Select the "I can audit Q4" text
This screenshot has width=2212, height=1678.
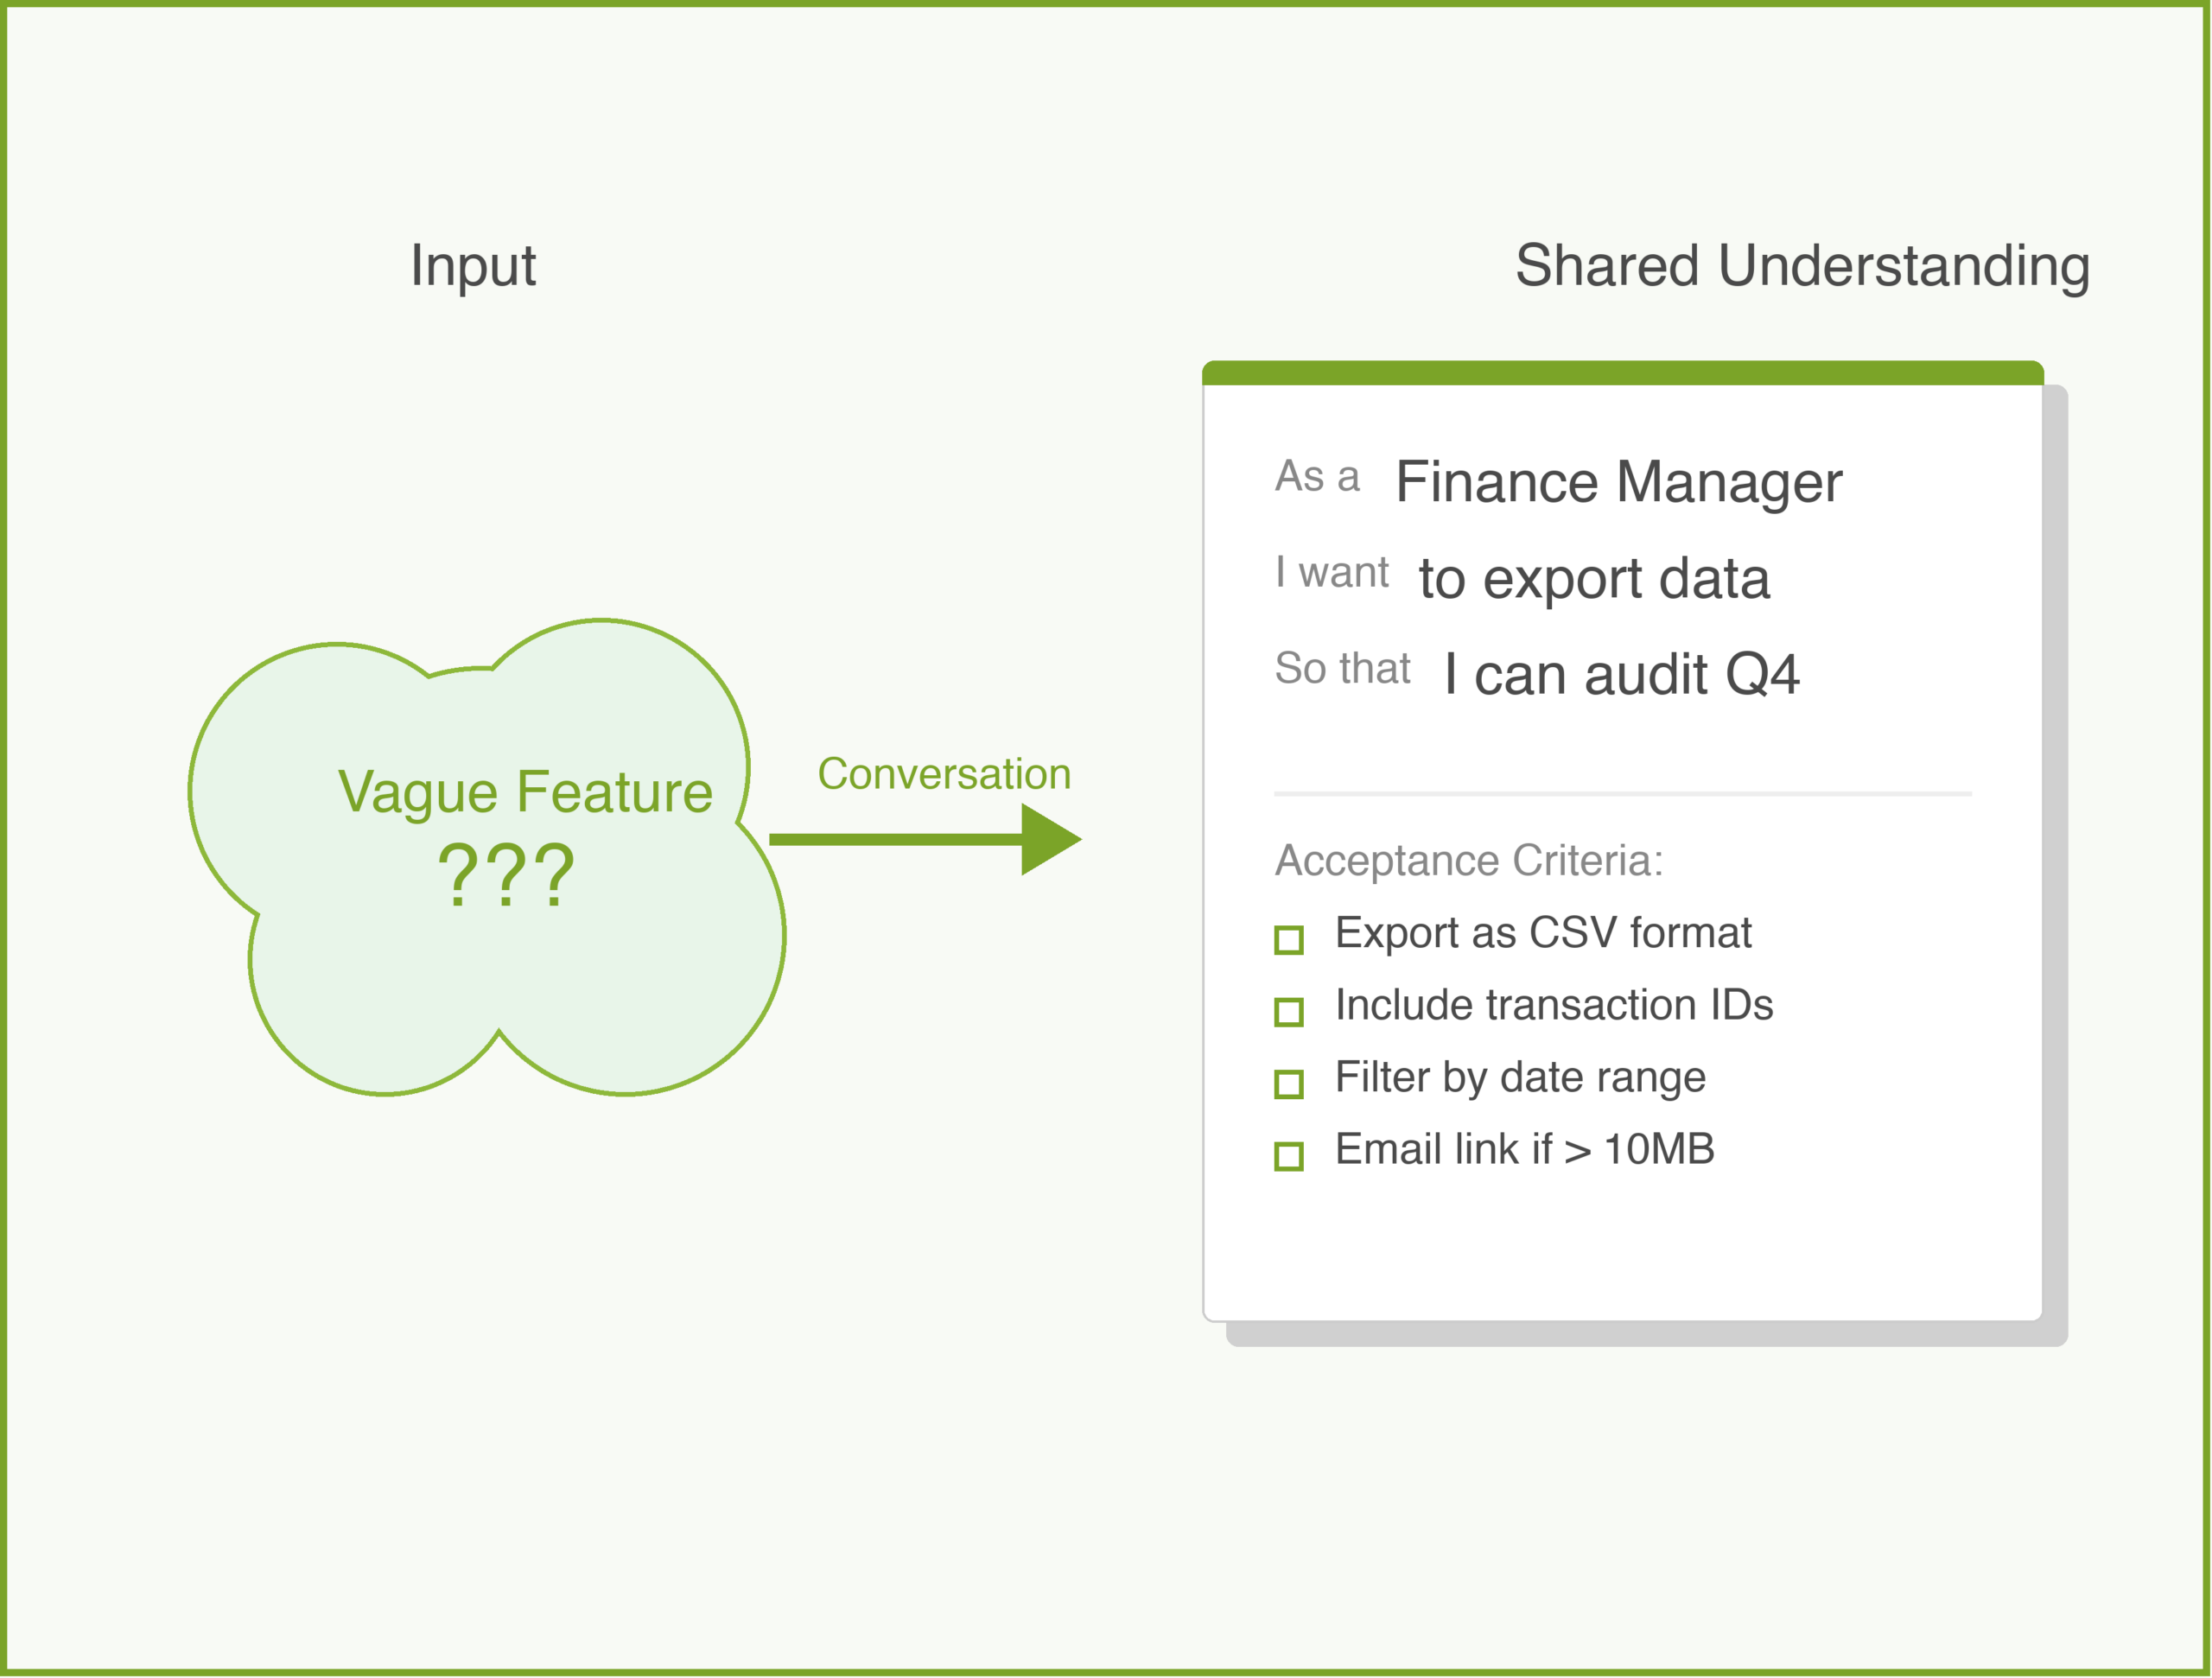click(x=1621, y=674)
